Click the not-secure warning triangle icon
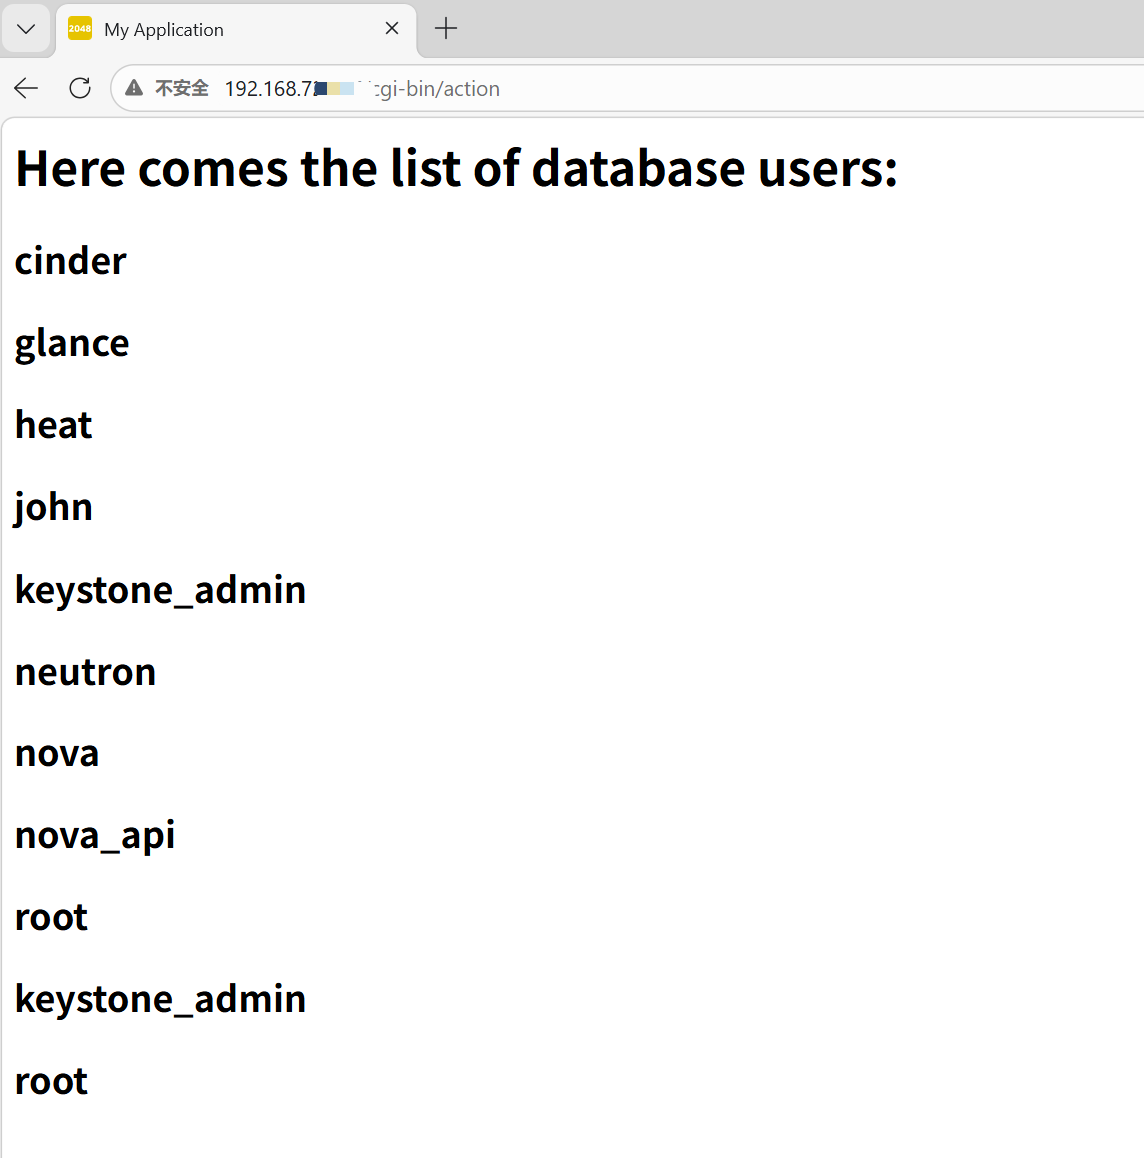Image resolution: width=1144 pixels, height=1158 pixels. 134,89
